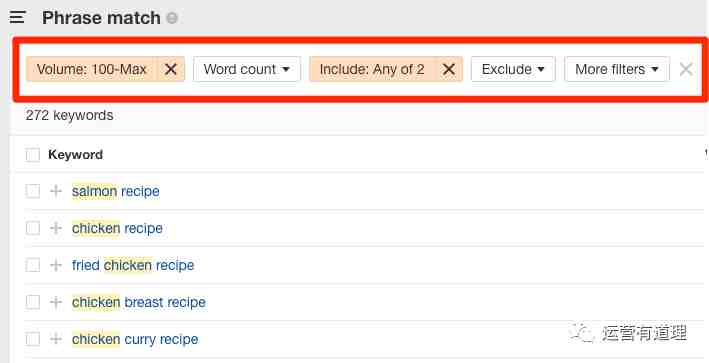Clear all filters with the gray X
This screenshot has width=709, height=363.
[686, 69]
